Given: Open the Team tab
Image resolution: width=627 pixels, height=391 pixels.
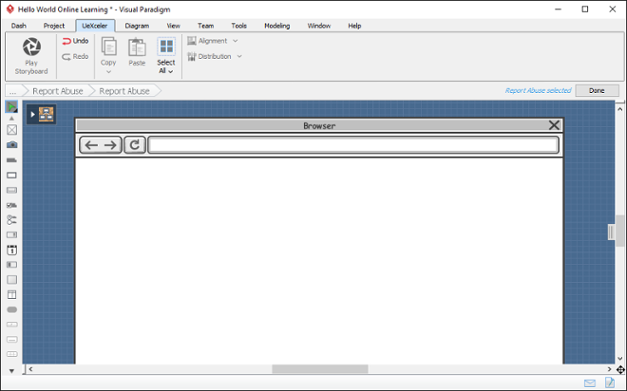Looking at the screenshot, I should (x=206, y=26).
